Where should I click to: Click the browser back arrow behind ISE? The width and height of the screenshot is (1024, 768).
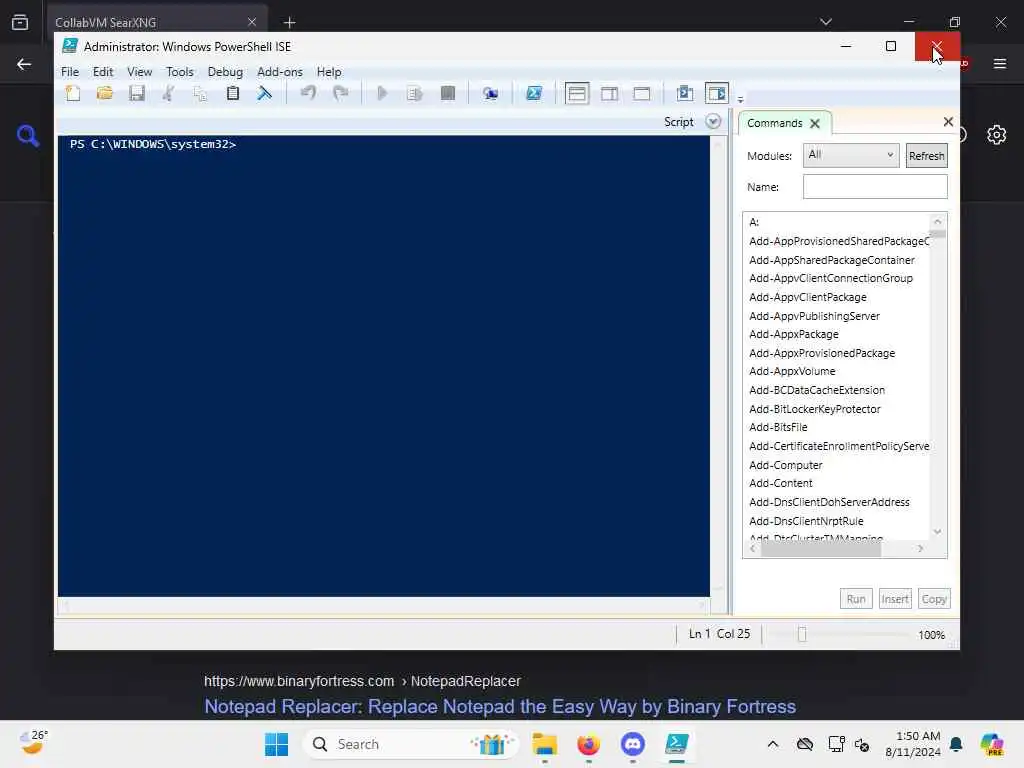[24, 64]
